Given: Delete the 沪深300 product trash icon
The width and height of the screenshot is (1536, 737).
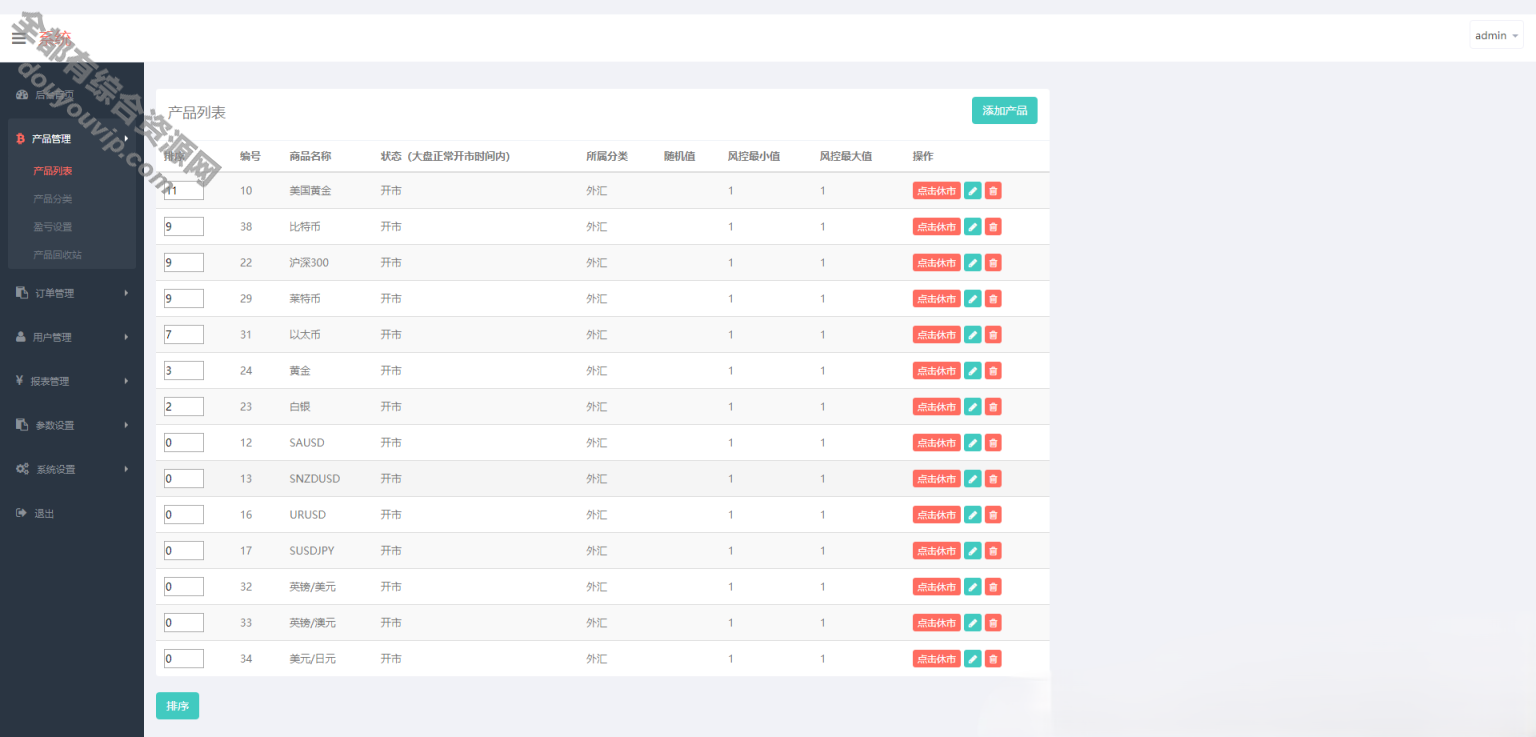Looking at the screenshot, I should click(x=992, y=263).
